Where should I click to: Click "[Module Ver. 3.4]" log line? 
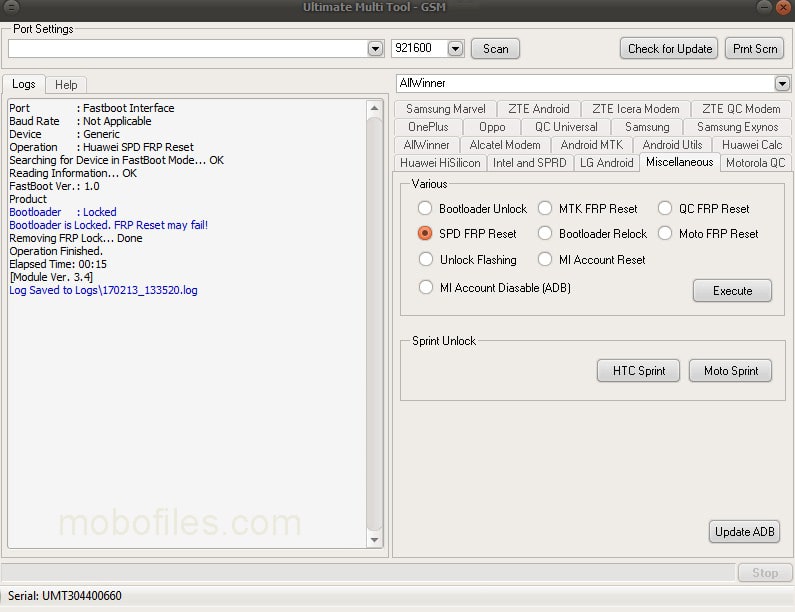pos(51,277)
